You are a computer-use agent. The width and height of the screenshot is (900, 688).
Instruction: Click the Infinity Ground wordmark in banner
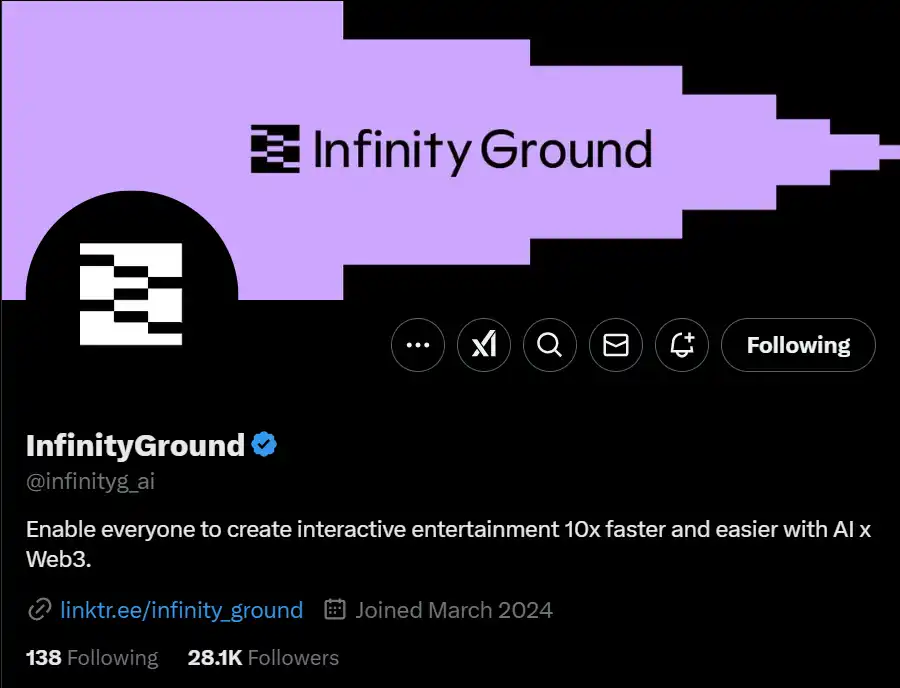[482, 150]
